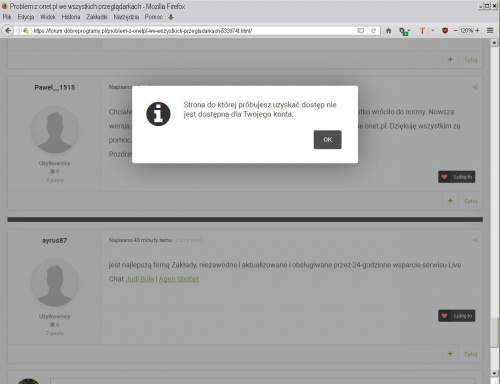Image resolution: width=500 pixels, height=384 pixels.
Task: Click the green network extension icon
Action: coord(404,31)
